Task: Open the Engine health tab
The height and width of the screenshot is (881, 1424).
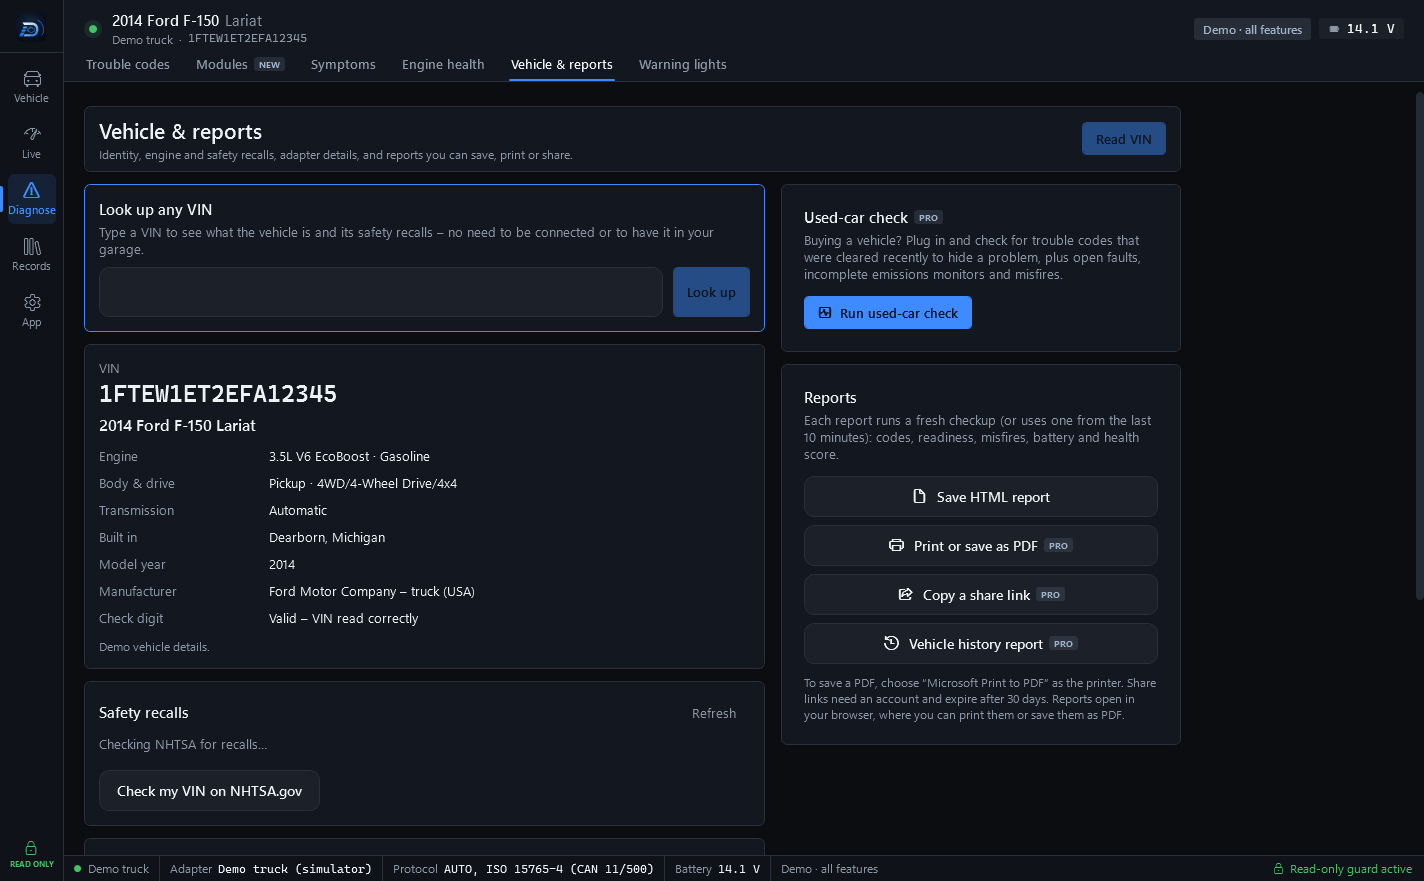Action: coord(443,64)
